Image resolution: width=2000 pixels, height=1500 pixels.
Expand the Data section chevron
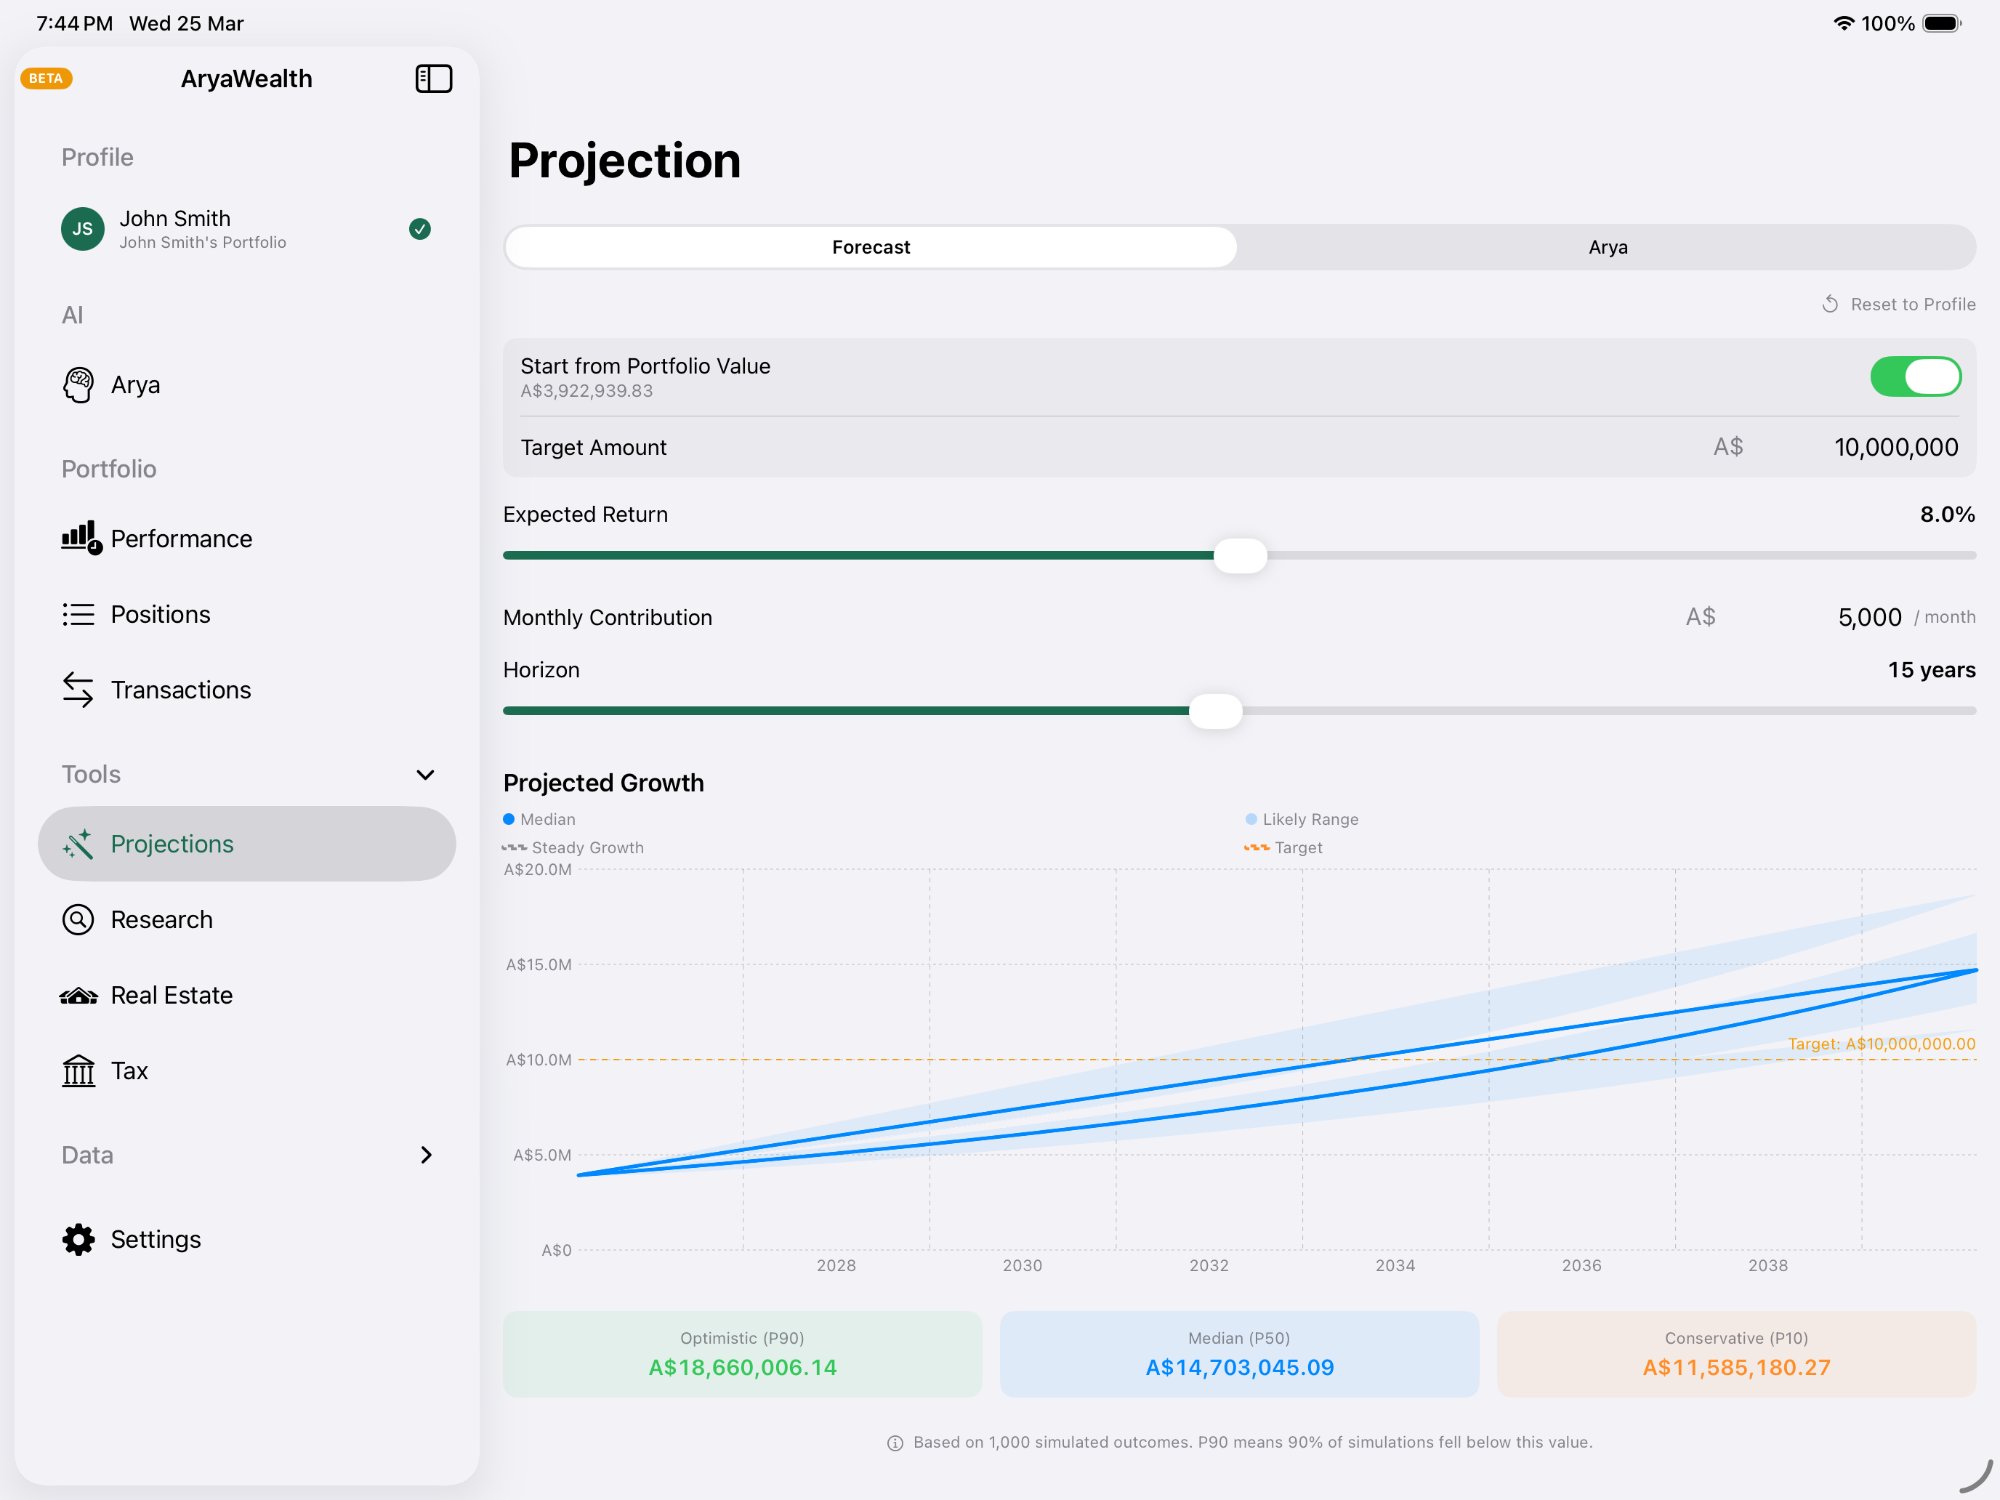(426, 1155)
